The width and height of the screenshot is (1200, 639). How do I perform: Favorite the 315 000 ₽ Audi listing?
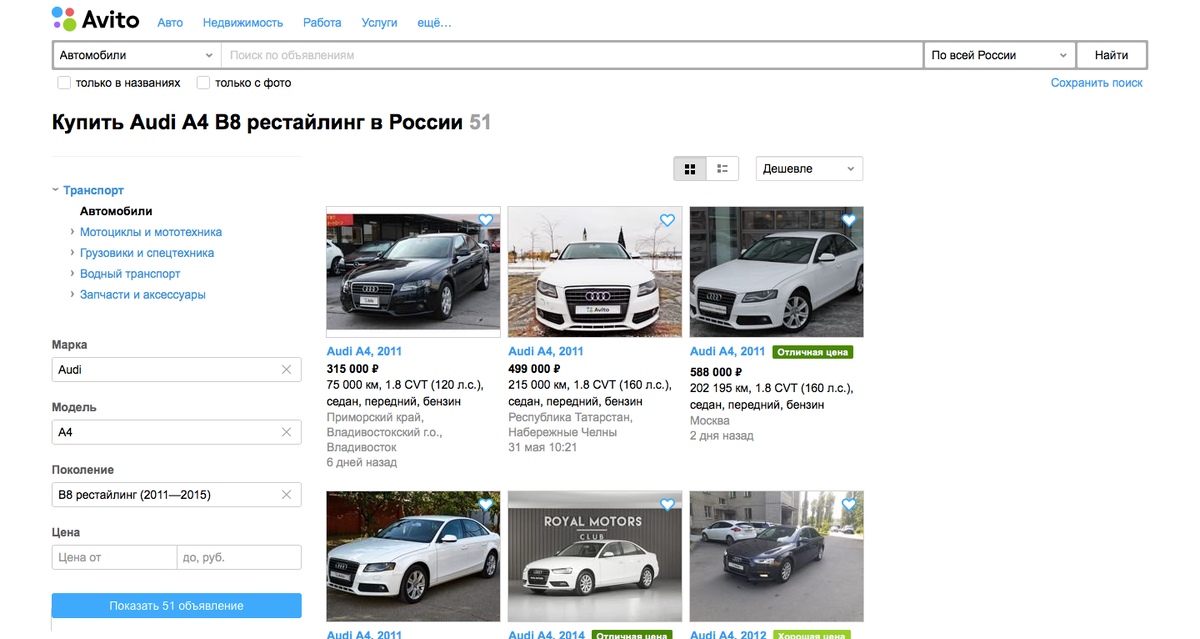click(485, 220)
